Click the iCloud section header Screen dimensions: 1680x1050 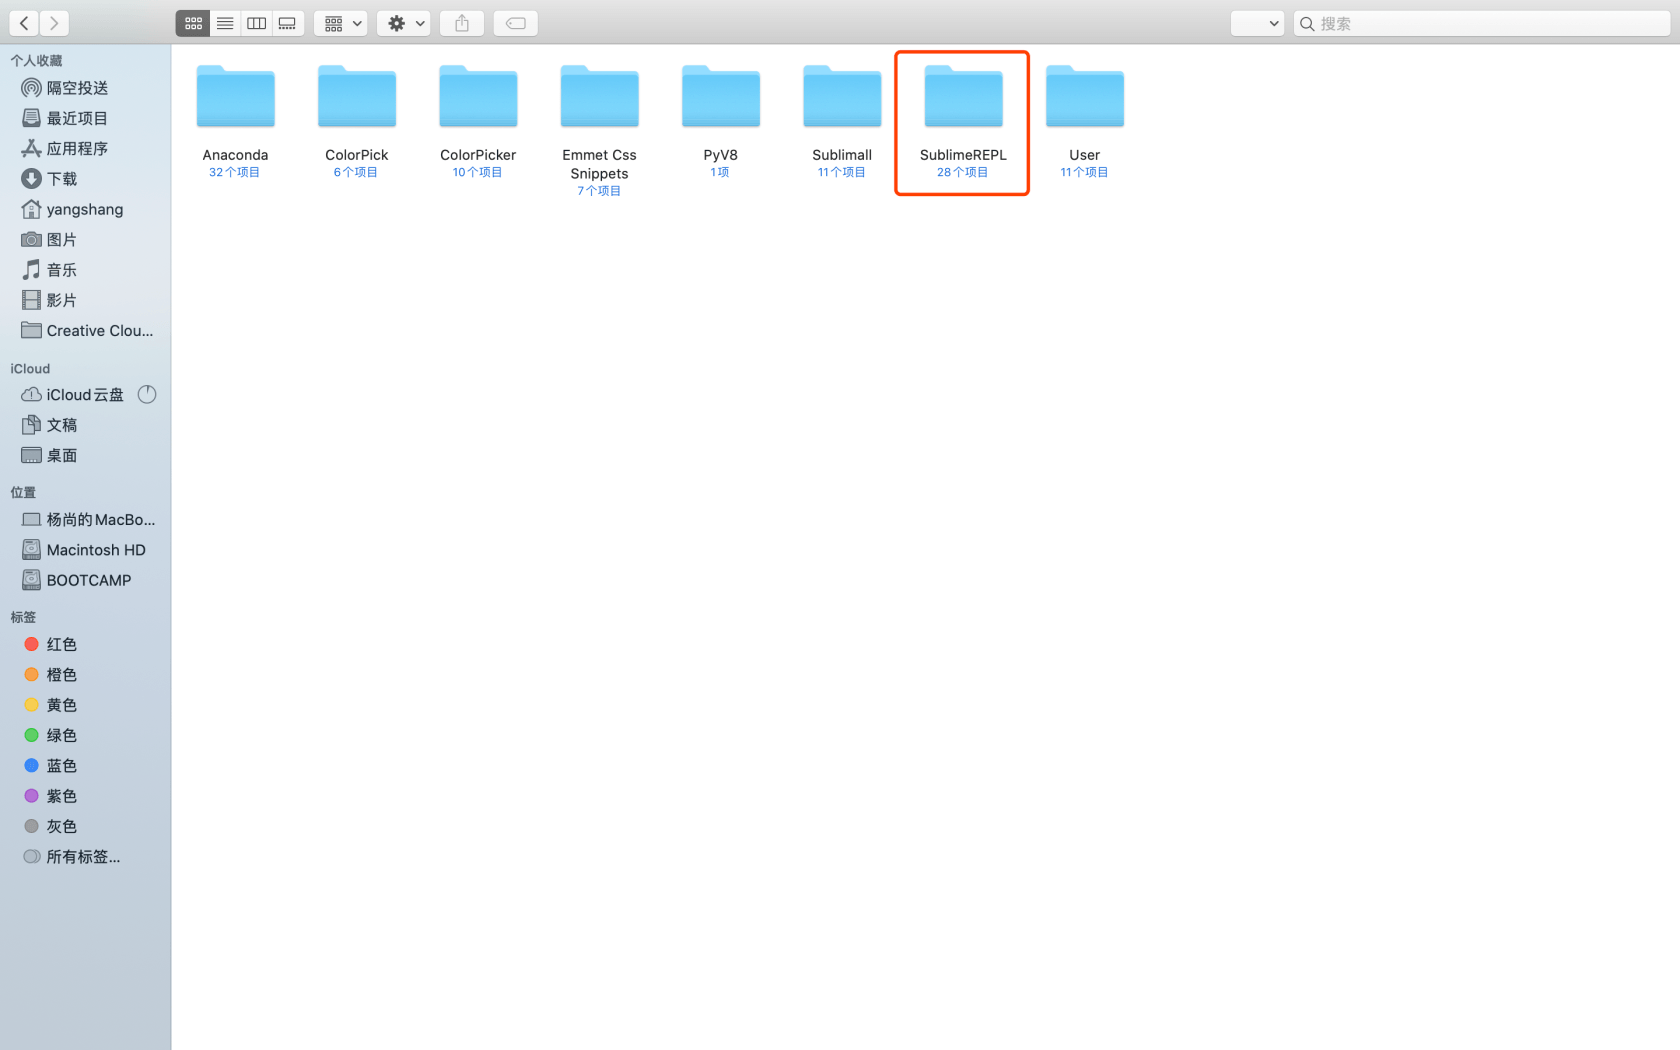click(x=30, y=369)
